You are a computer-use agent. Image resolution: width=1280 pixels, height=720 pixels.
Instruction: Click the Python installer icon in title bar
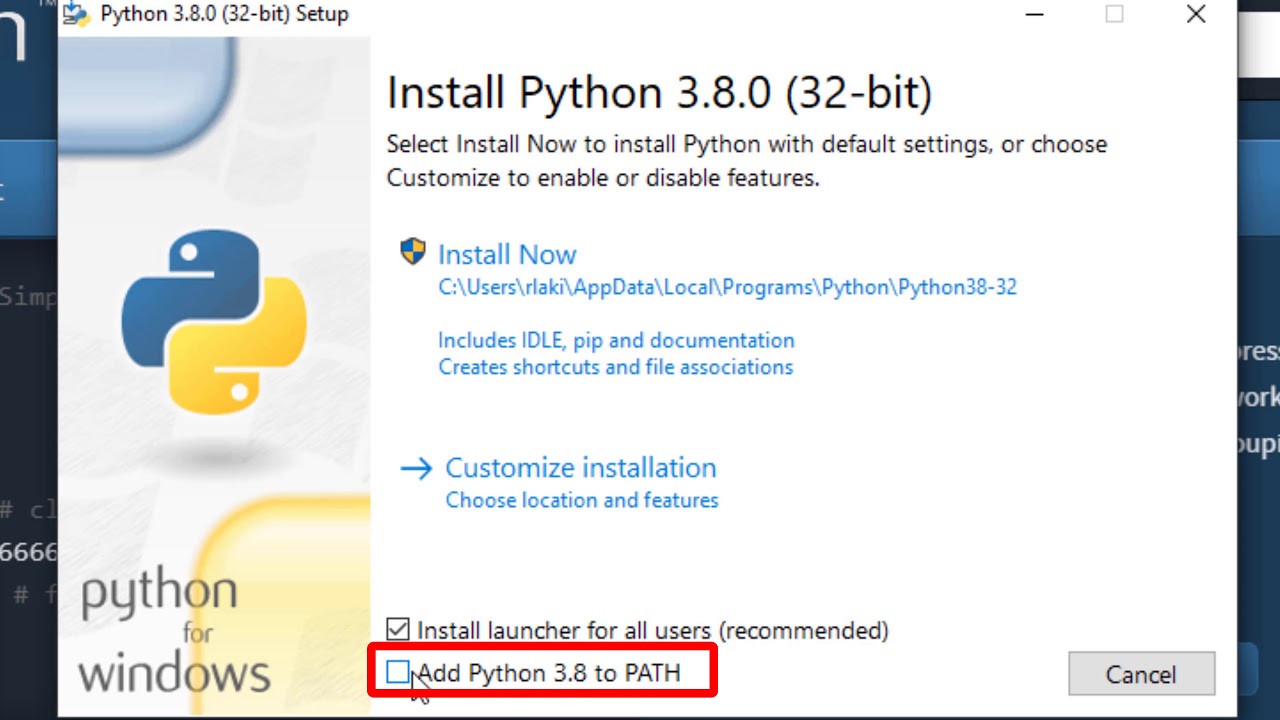point(76,13)
